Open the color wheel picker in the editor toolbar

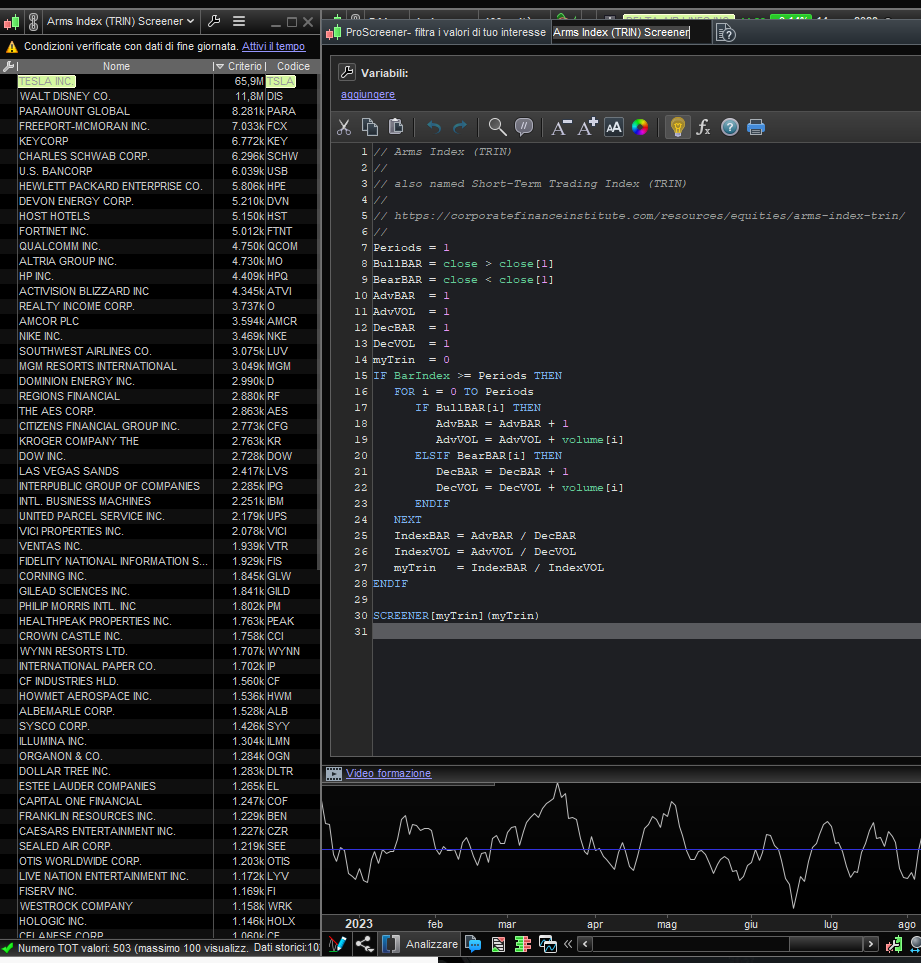click(640, 127)
